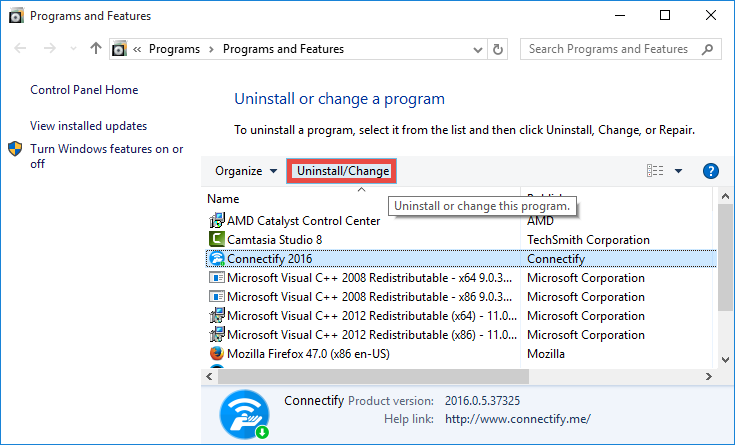
Task: Select Connectify 2016 program name
Action: 270,259
